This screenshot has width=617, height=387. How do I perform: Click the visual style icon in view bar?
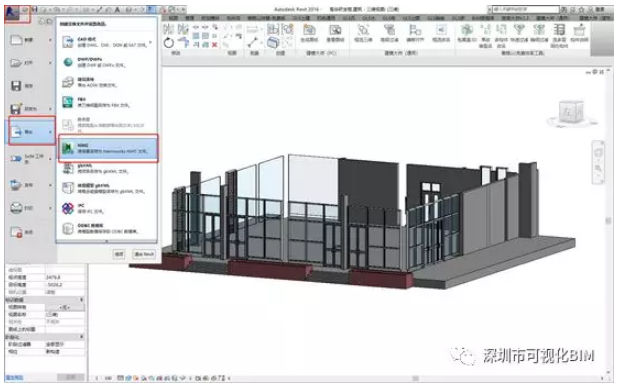128,378
